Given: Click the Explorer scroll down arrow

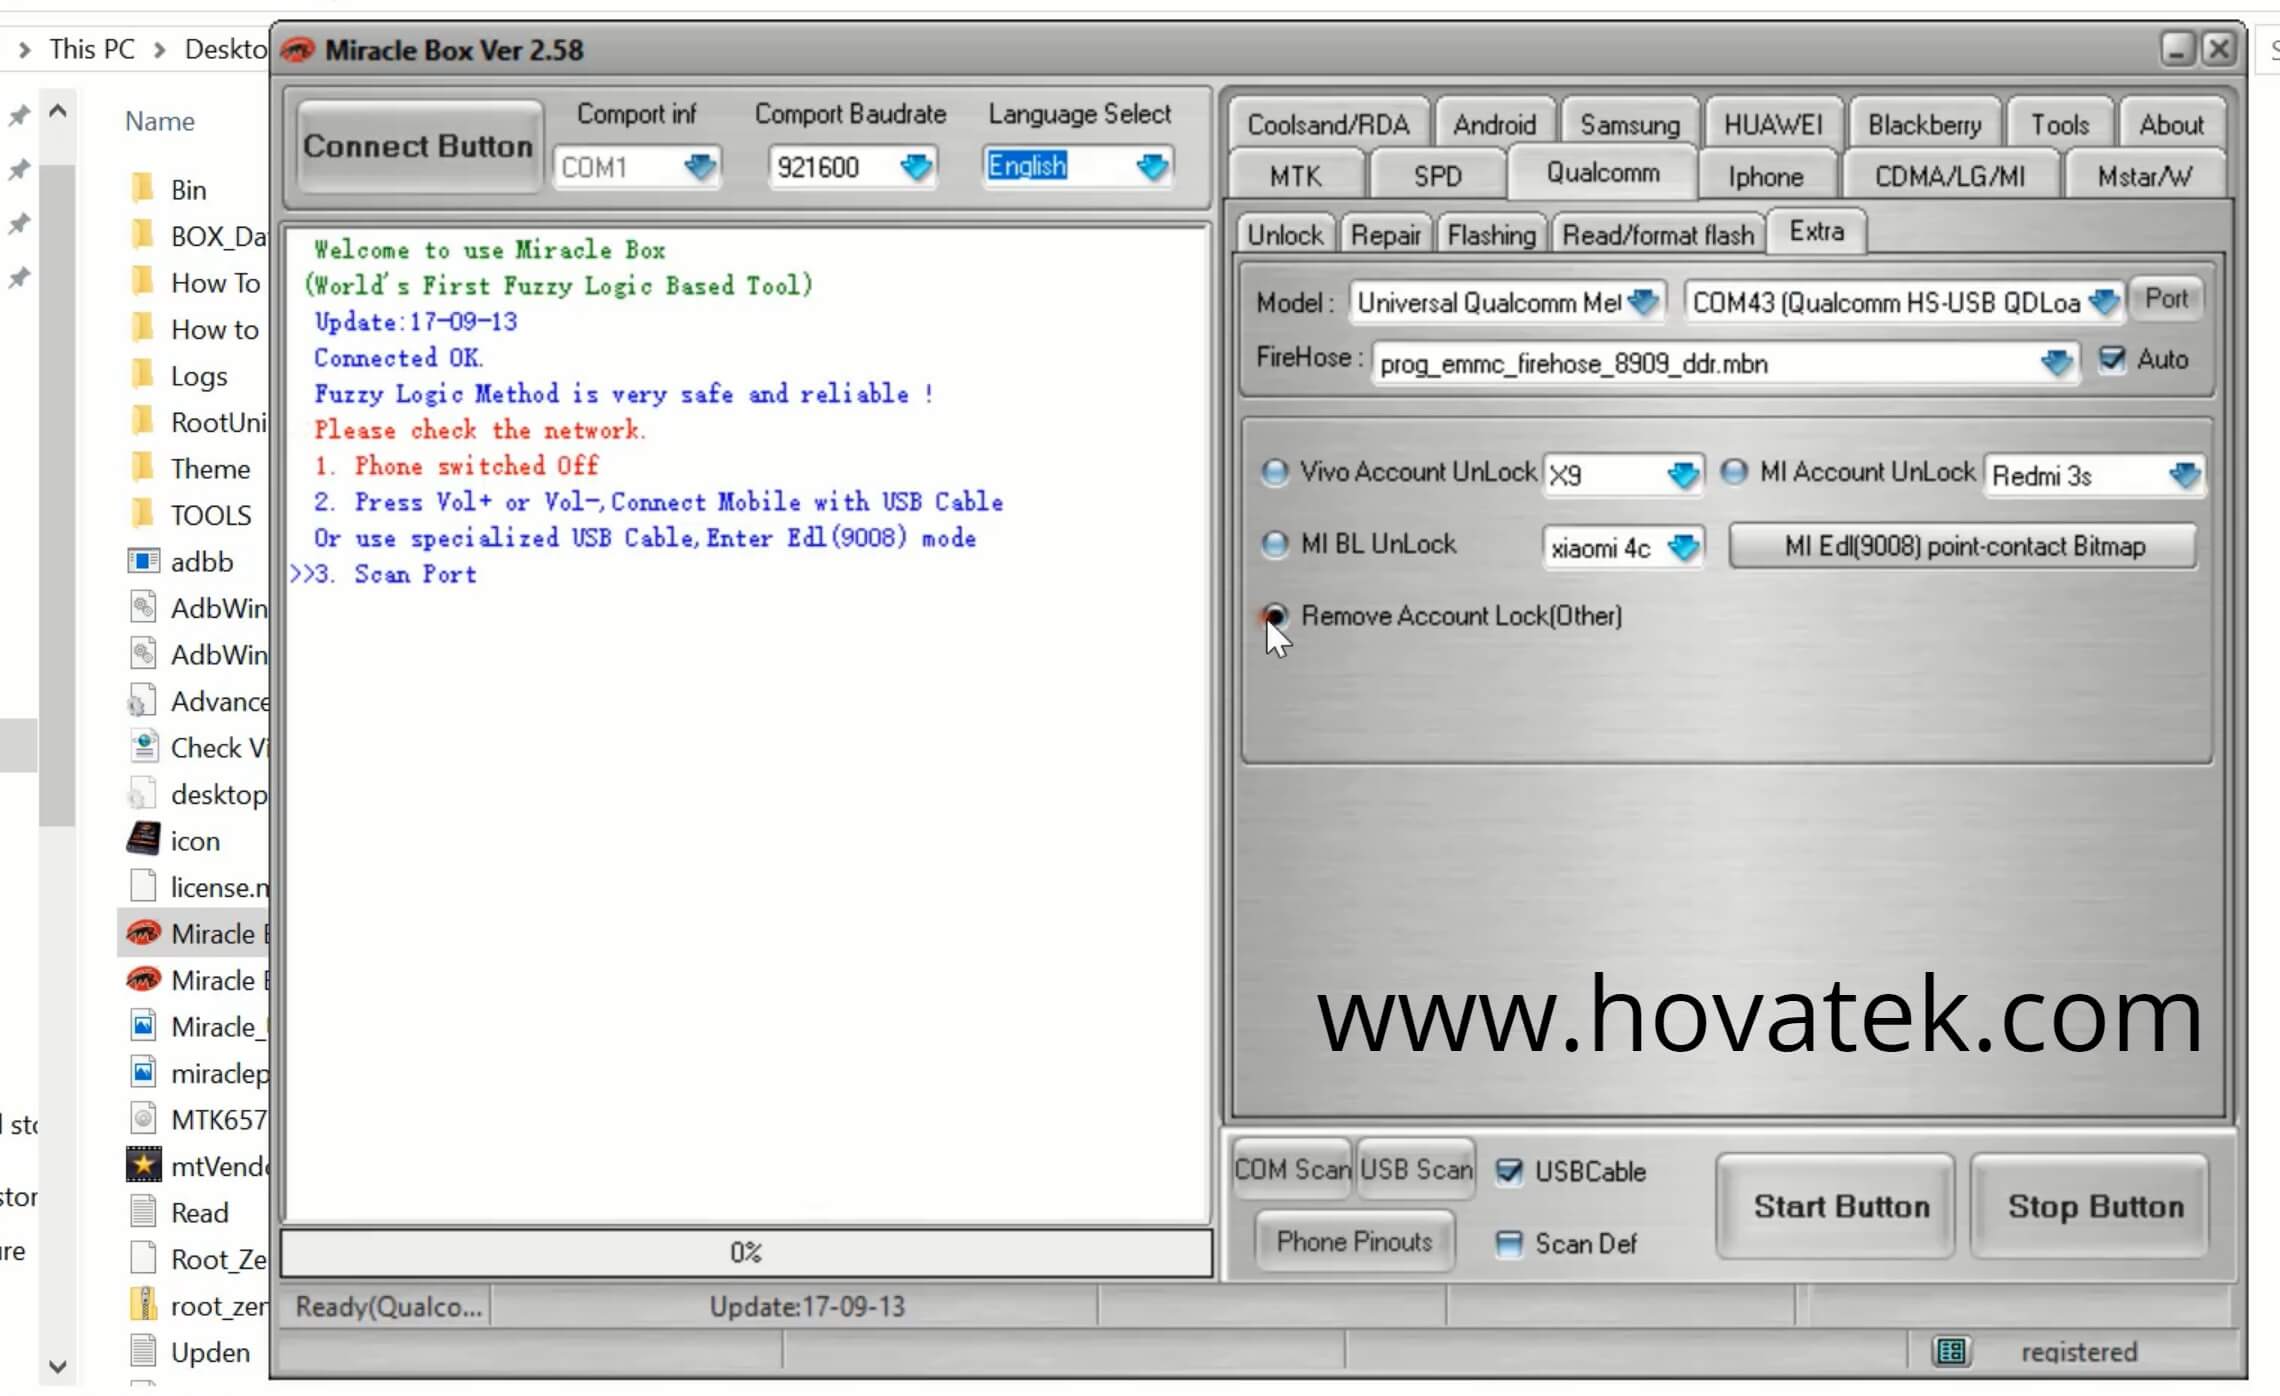Looking at the screenshot, I should [58, 1365].
